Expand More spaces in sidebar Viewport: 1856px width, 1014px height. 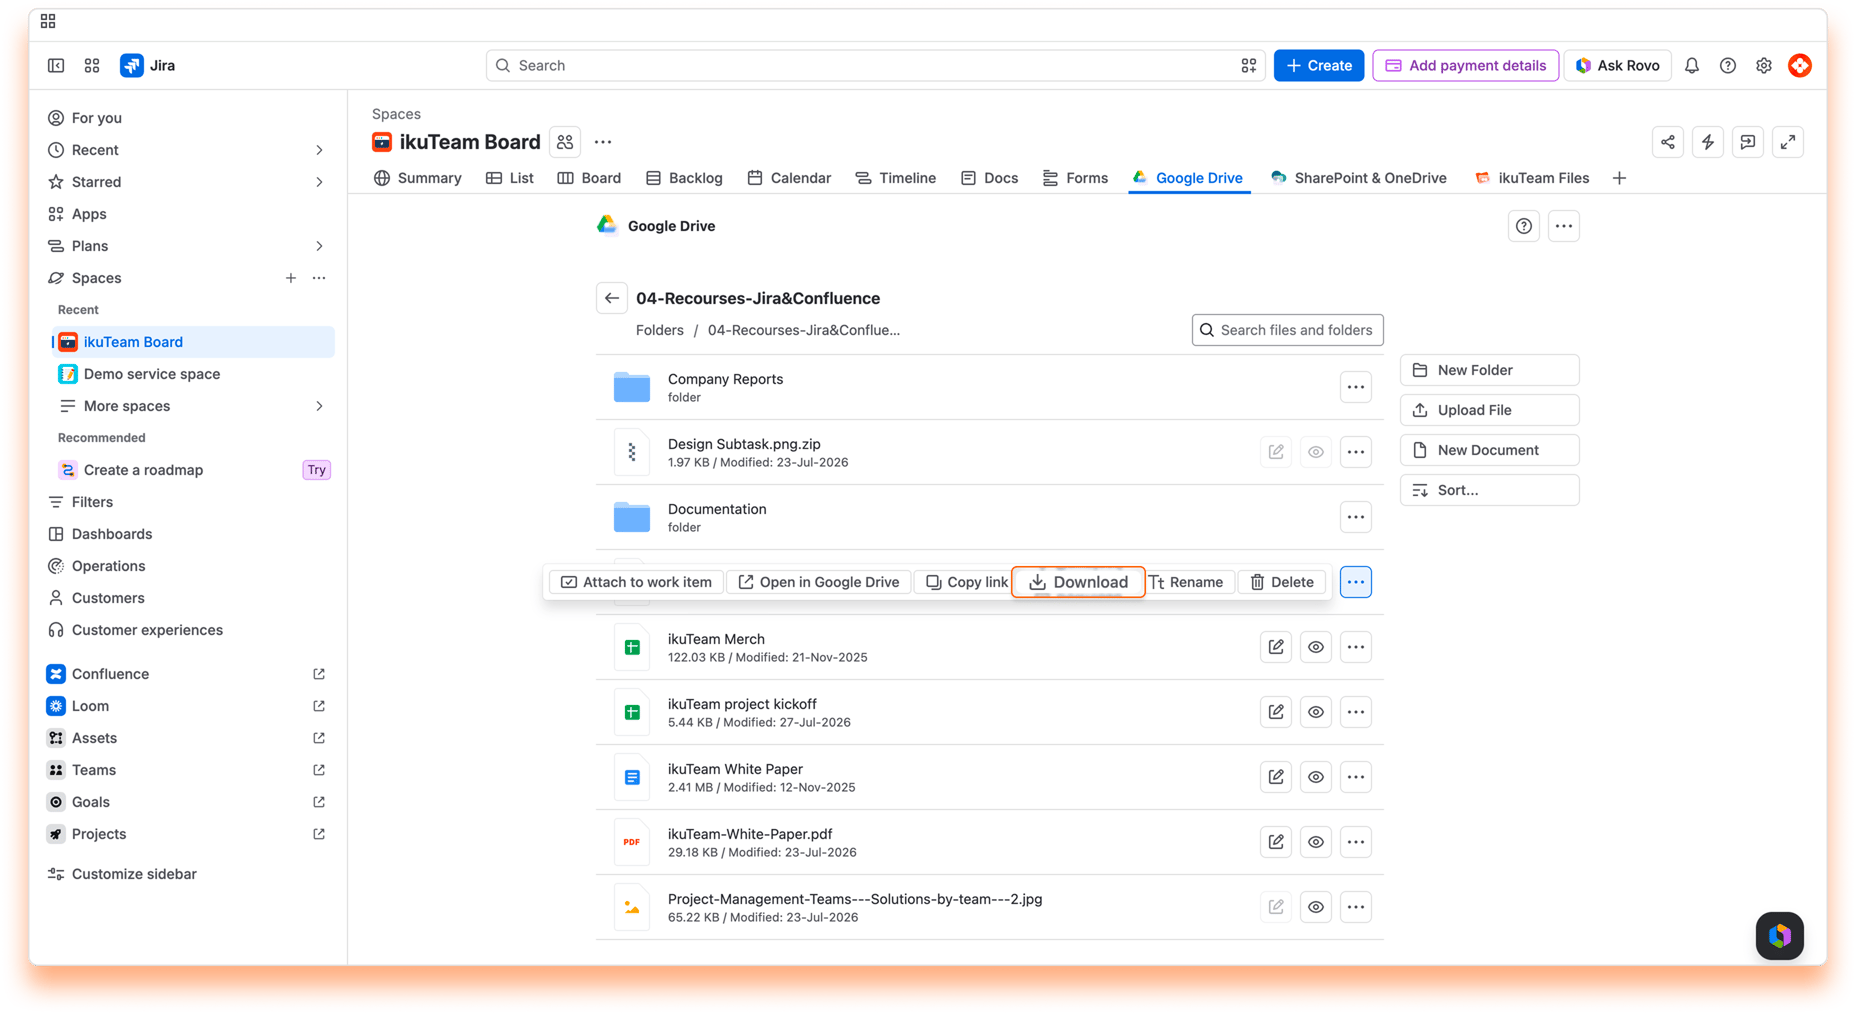point(319,406)
